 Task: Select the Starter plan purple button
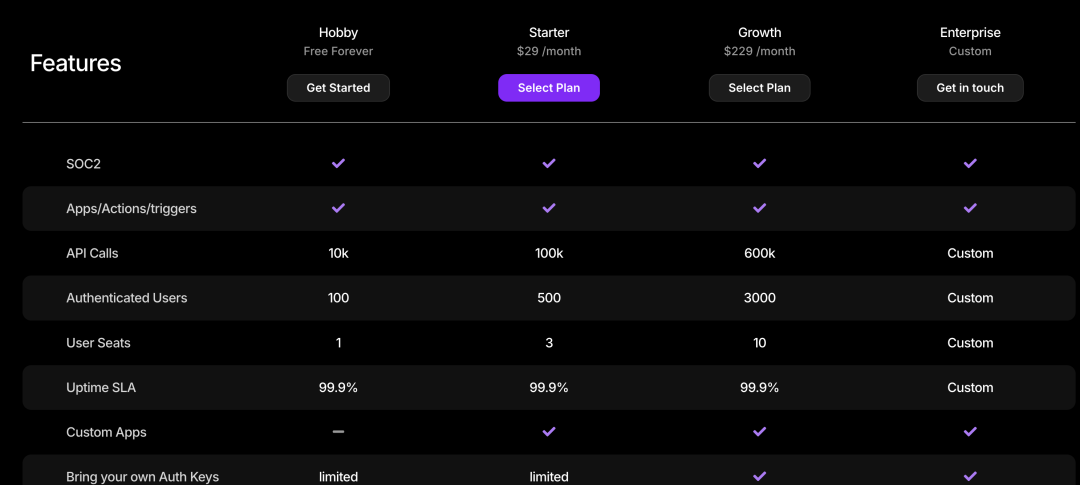point(549,88)
